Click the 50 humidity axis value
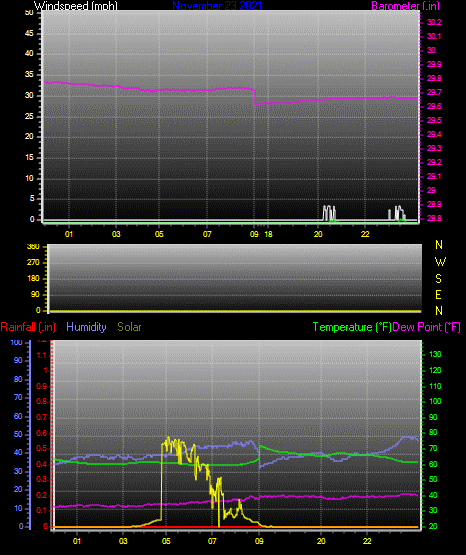Image resolution: width=466 pixels, height=555 pixels. tap(18, 434)
